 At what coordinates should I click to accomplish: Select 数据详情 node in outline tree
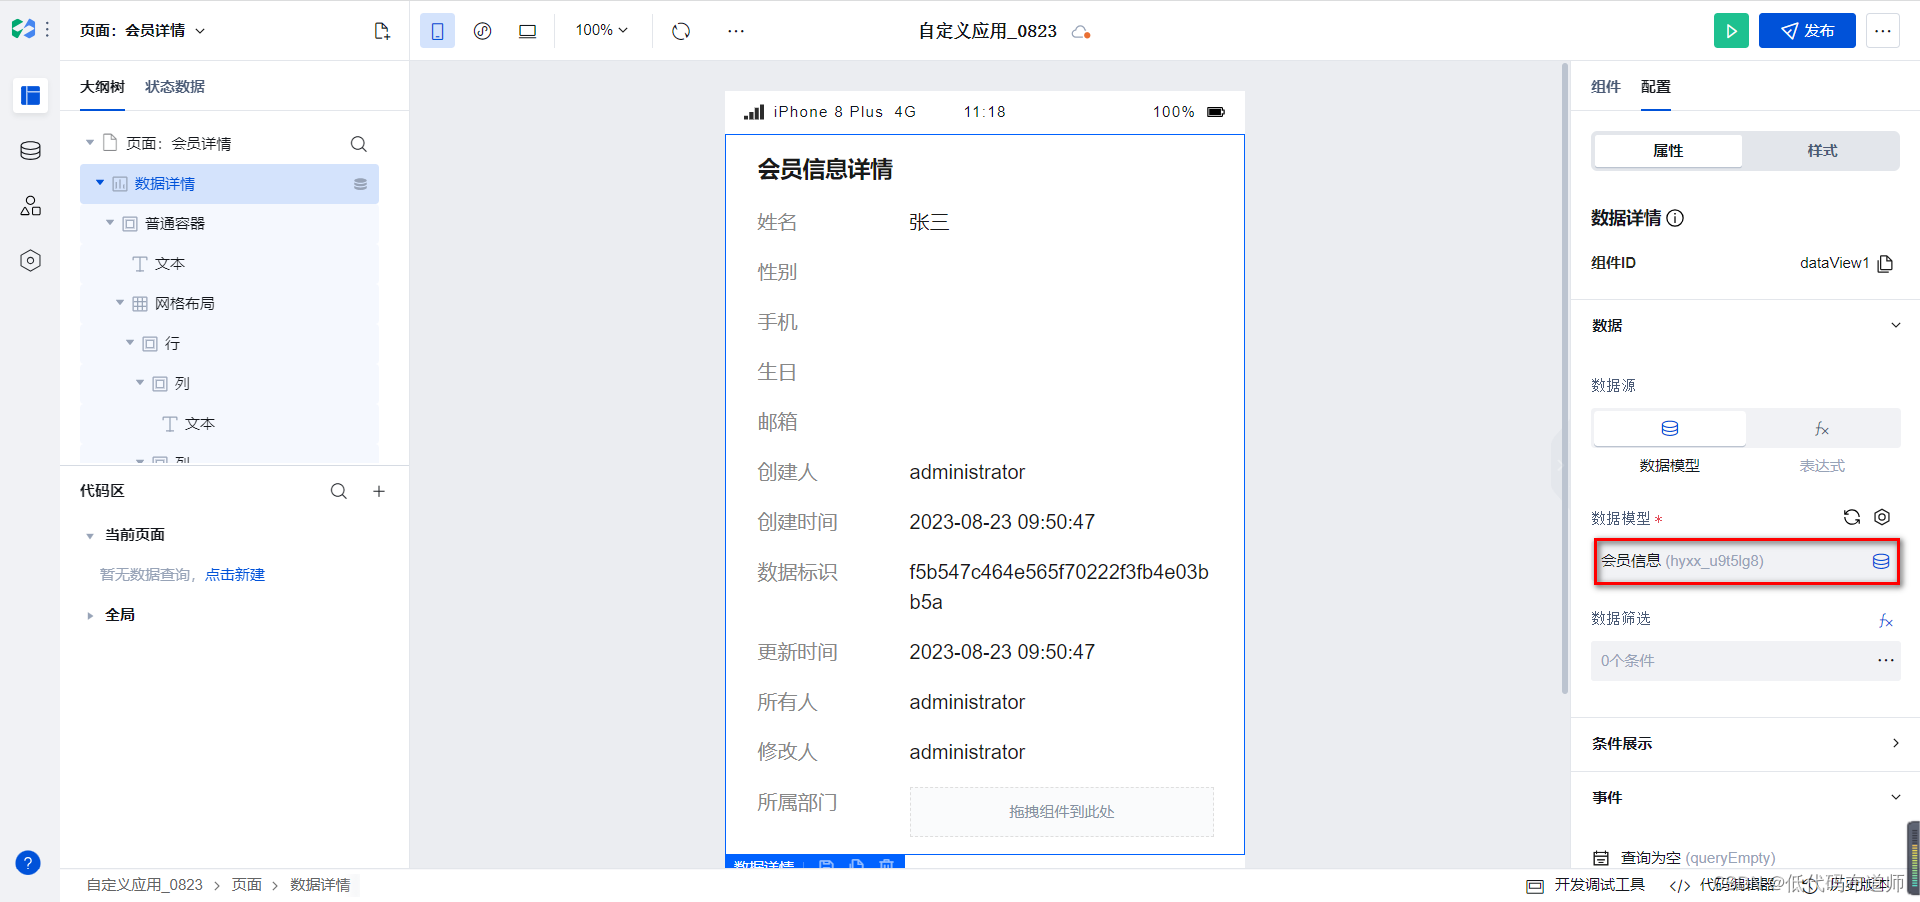click(x=229, y=184)
